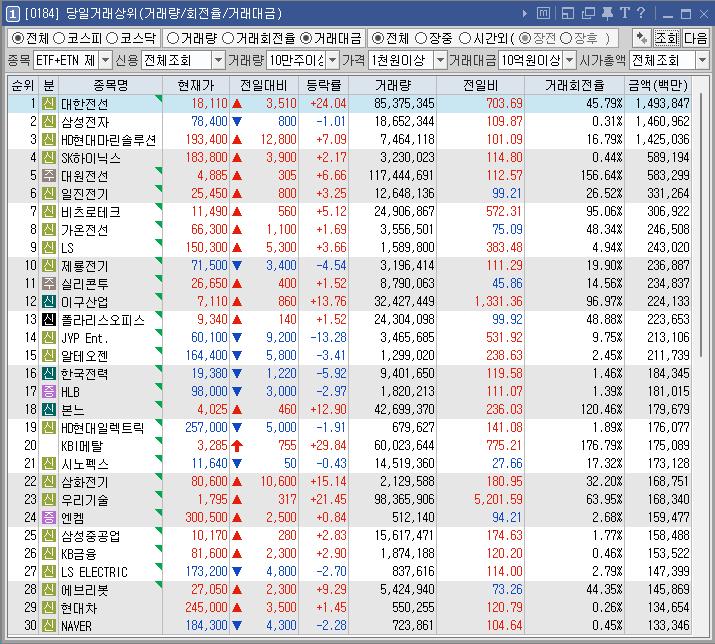Click the 신 badge on 대한전선 row
This screenshot has width=715, height=644.
click(49, 104)
